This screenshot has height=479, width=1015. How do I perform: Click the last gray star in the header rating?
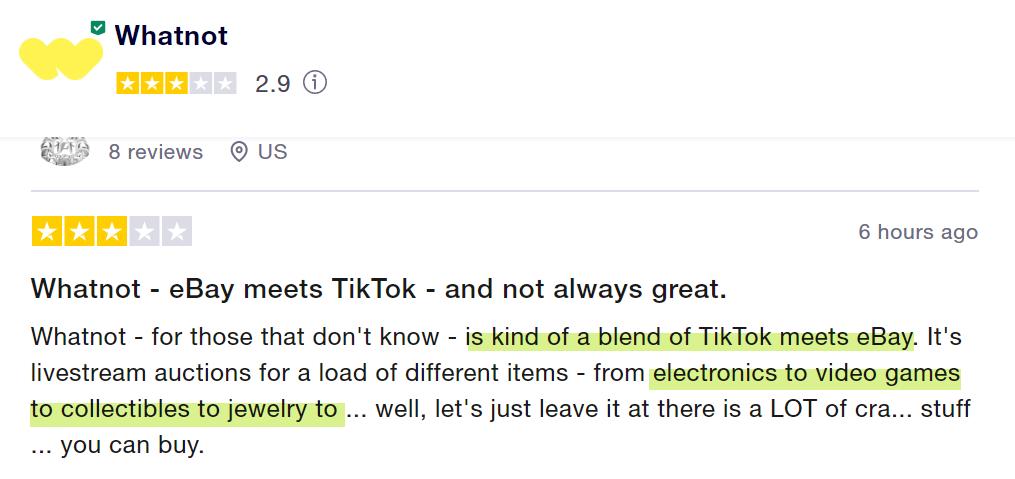[x=225, y=83]
